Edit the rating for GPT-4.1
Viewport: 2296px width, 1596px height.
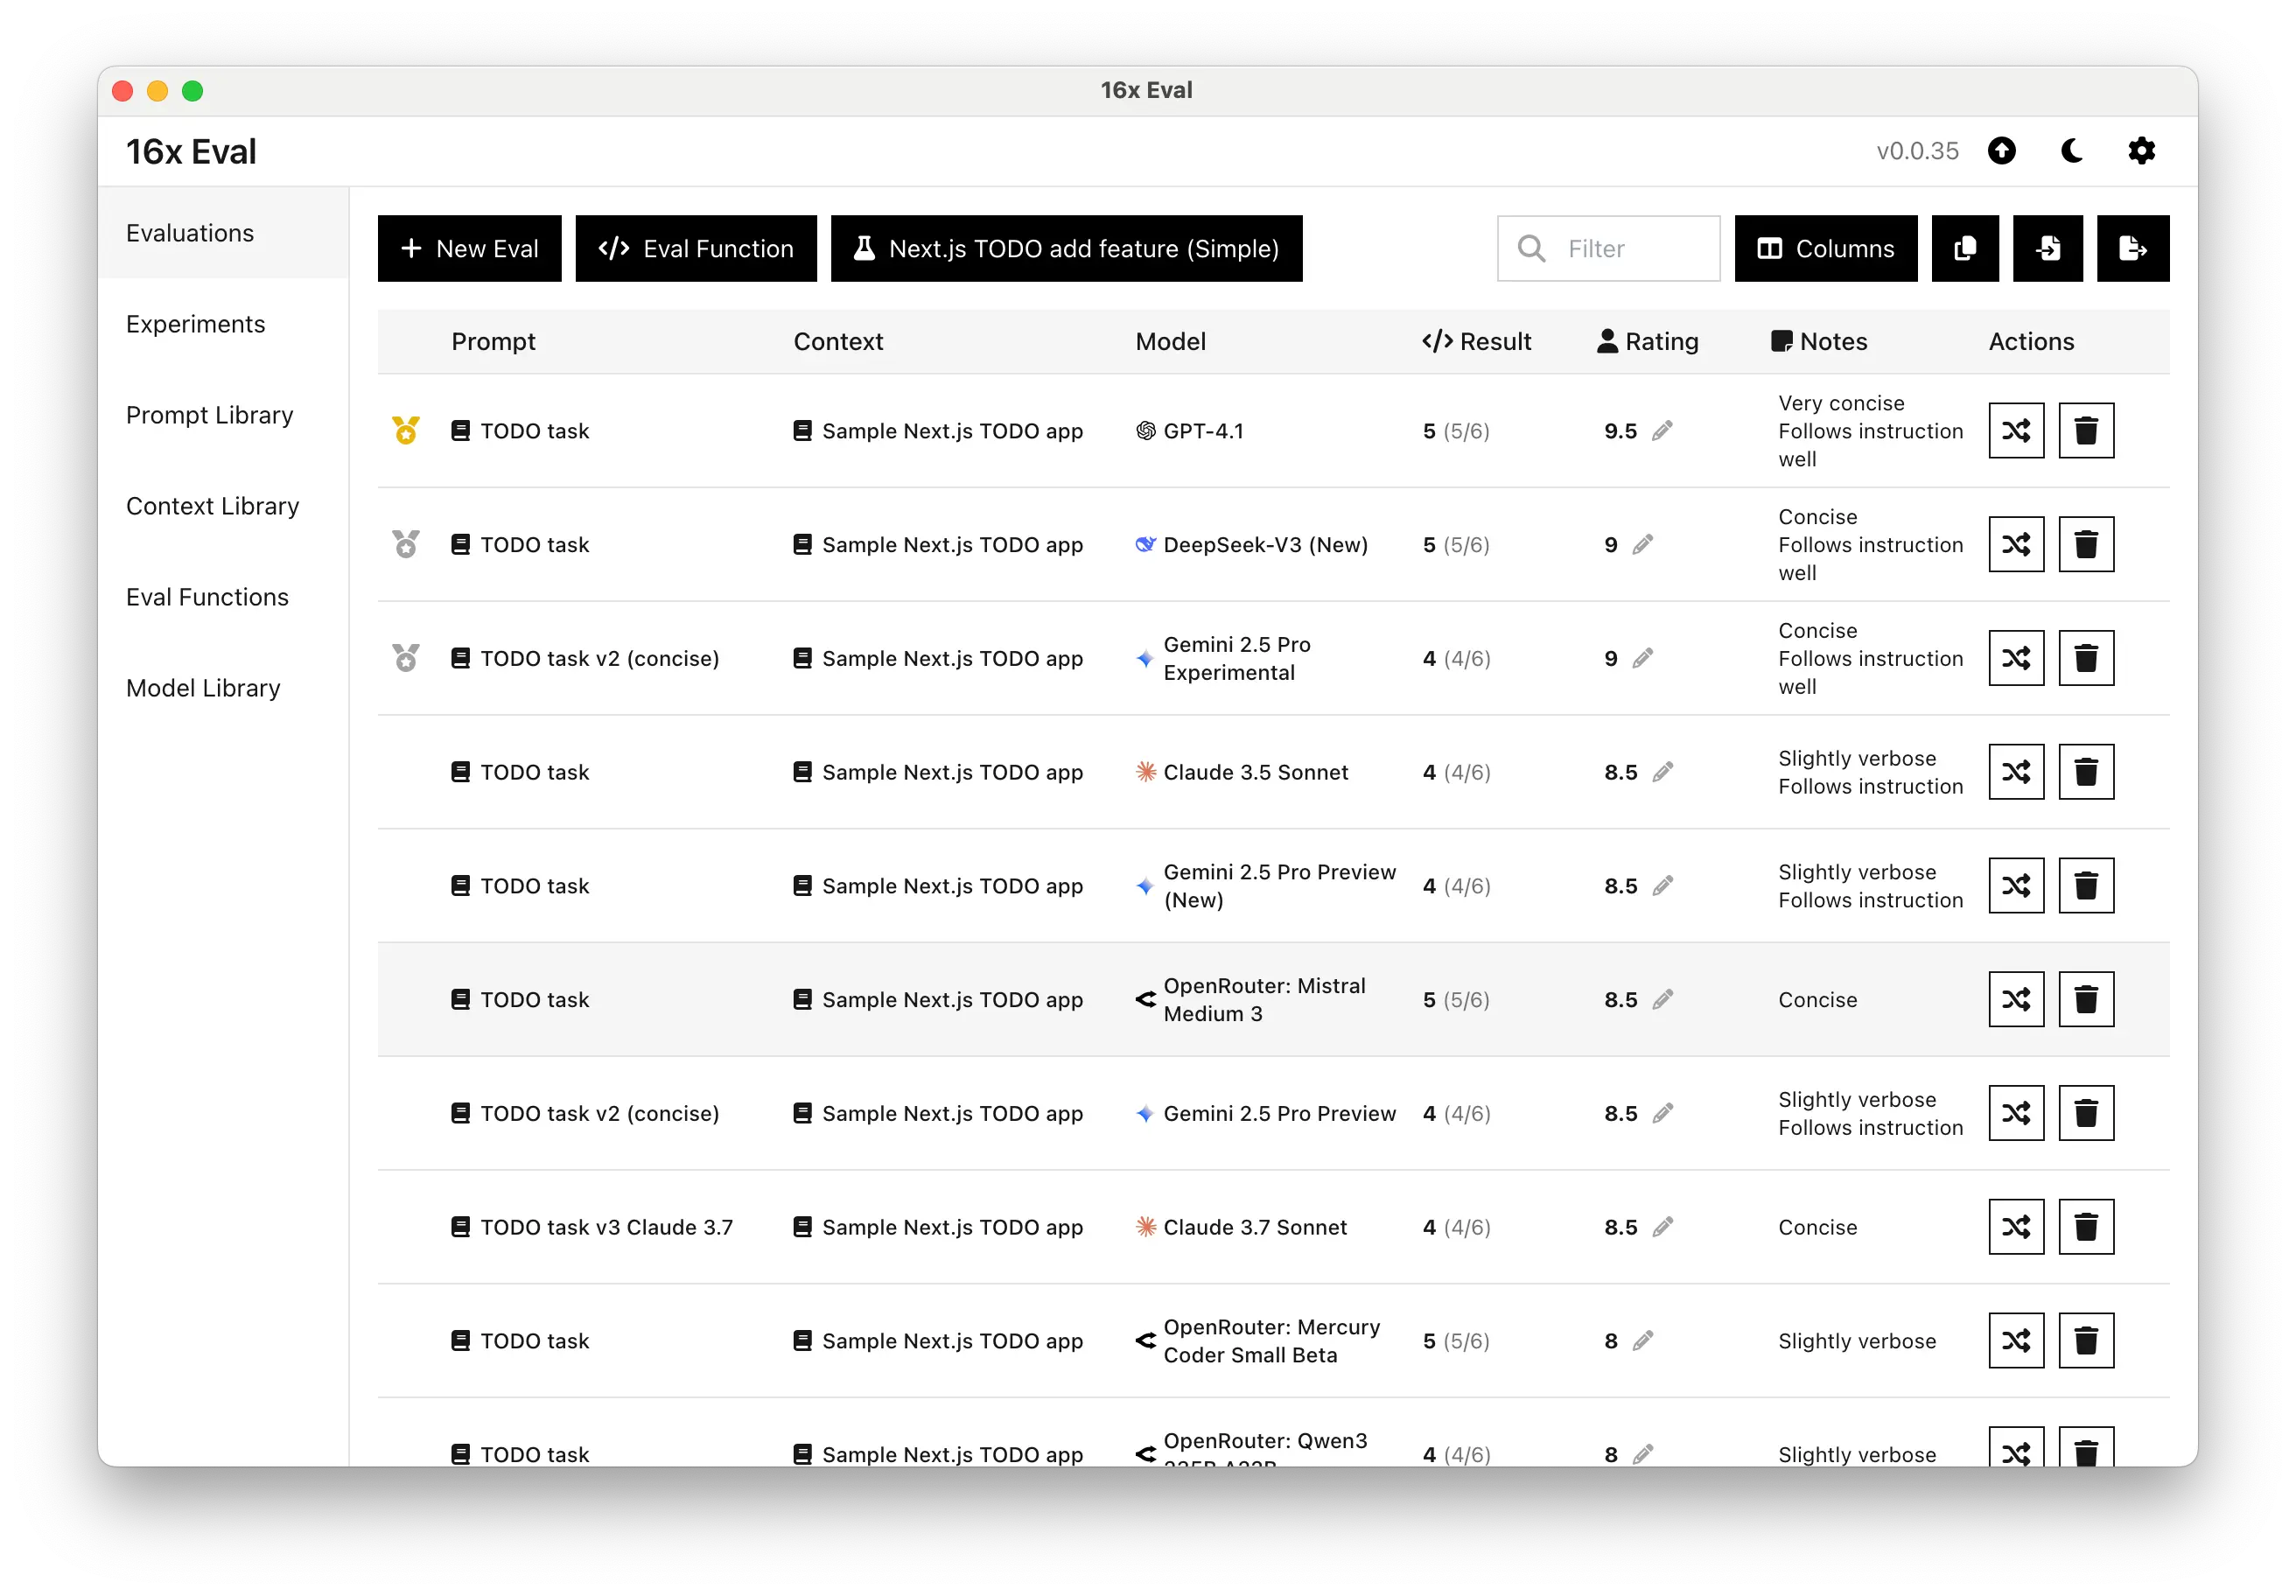pyautogui.click(x=1662, y=431)
